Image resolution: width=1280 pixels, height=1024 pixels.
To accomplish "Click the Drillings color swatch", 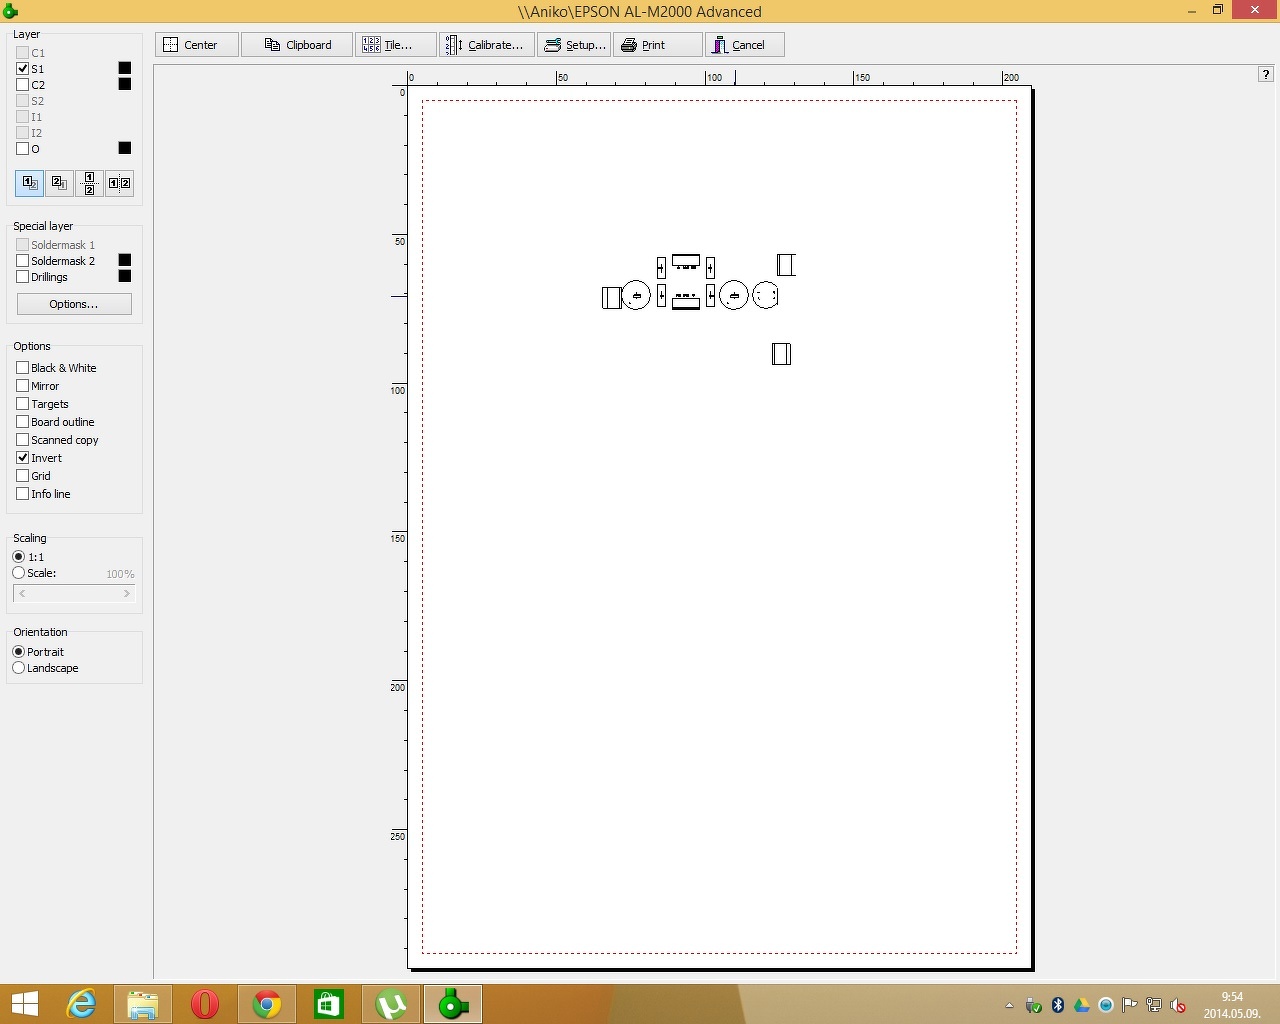I will coord(125,276).
